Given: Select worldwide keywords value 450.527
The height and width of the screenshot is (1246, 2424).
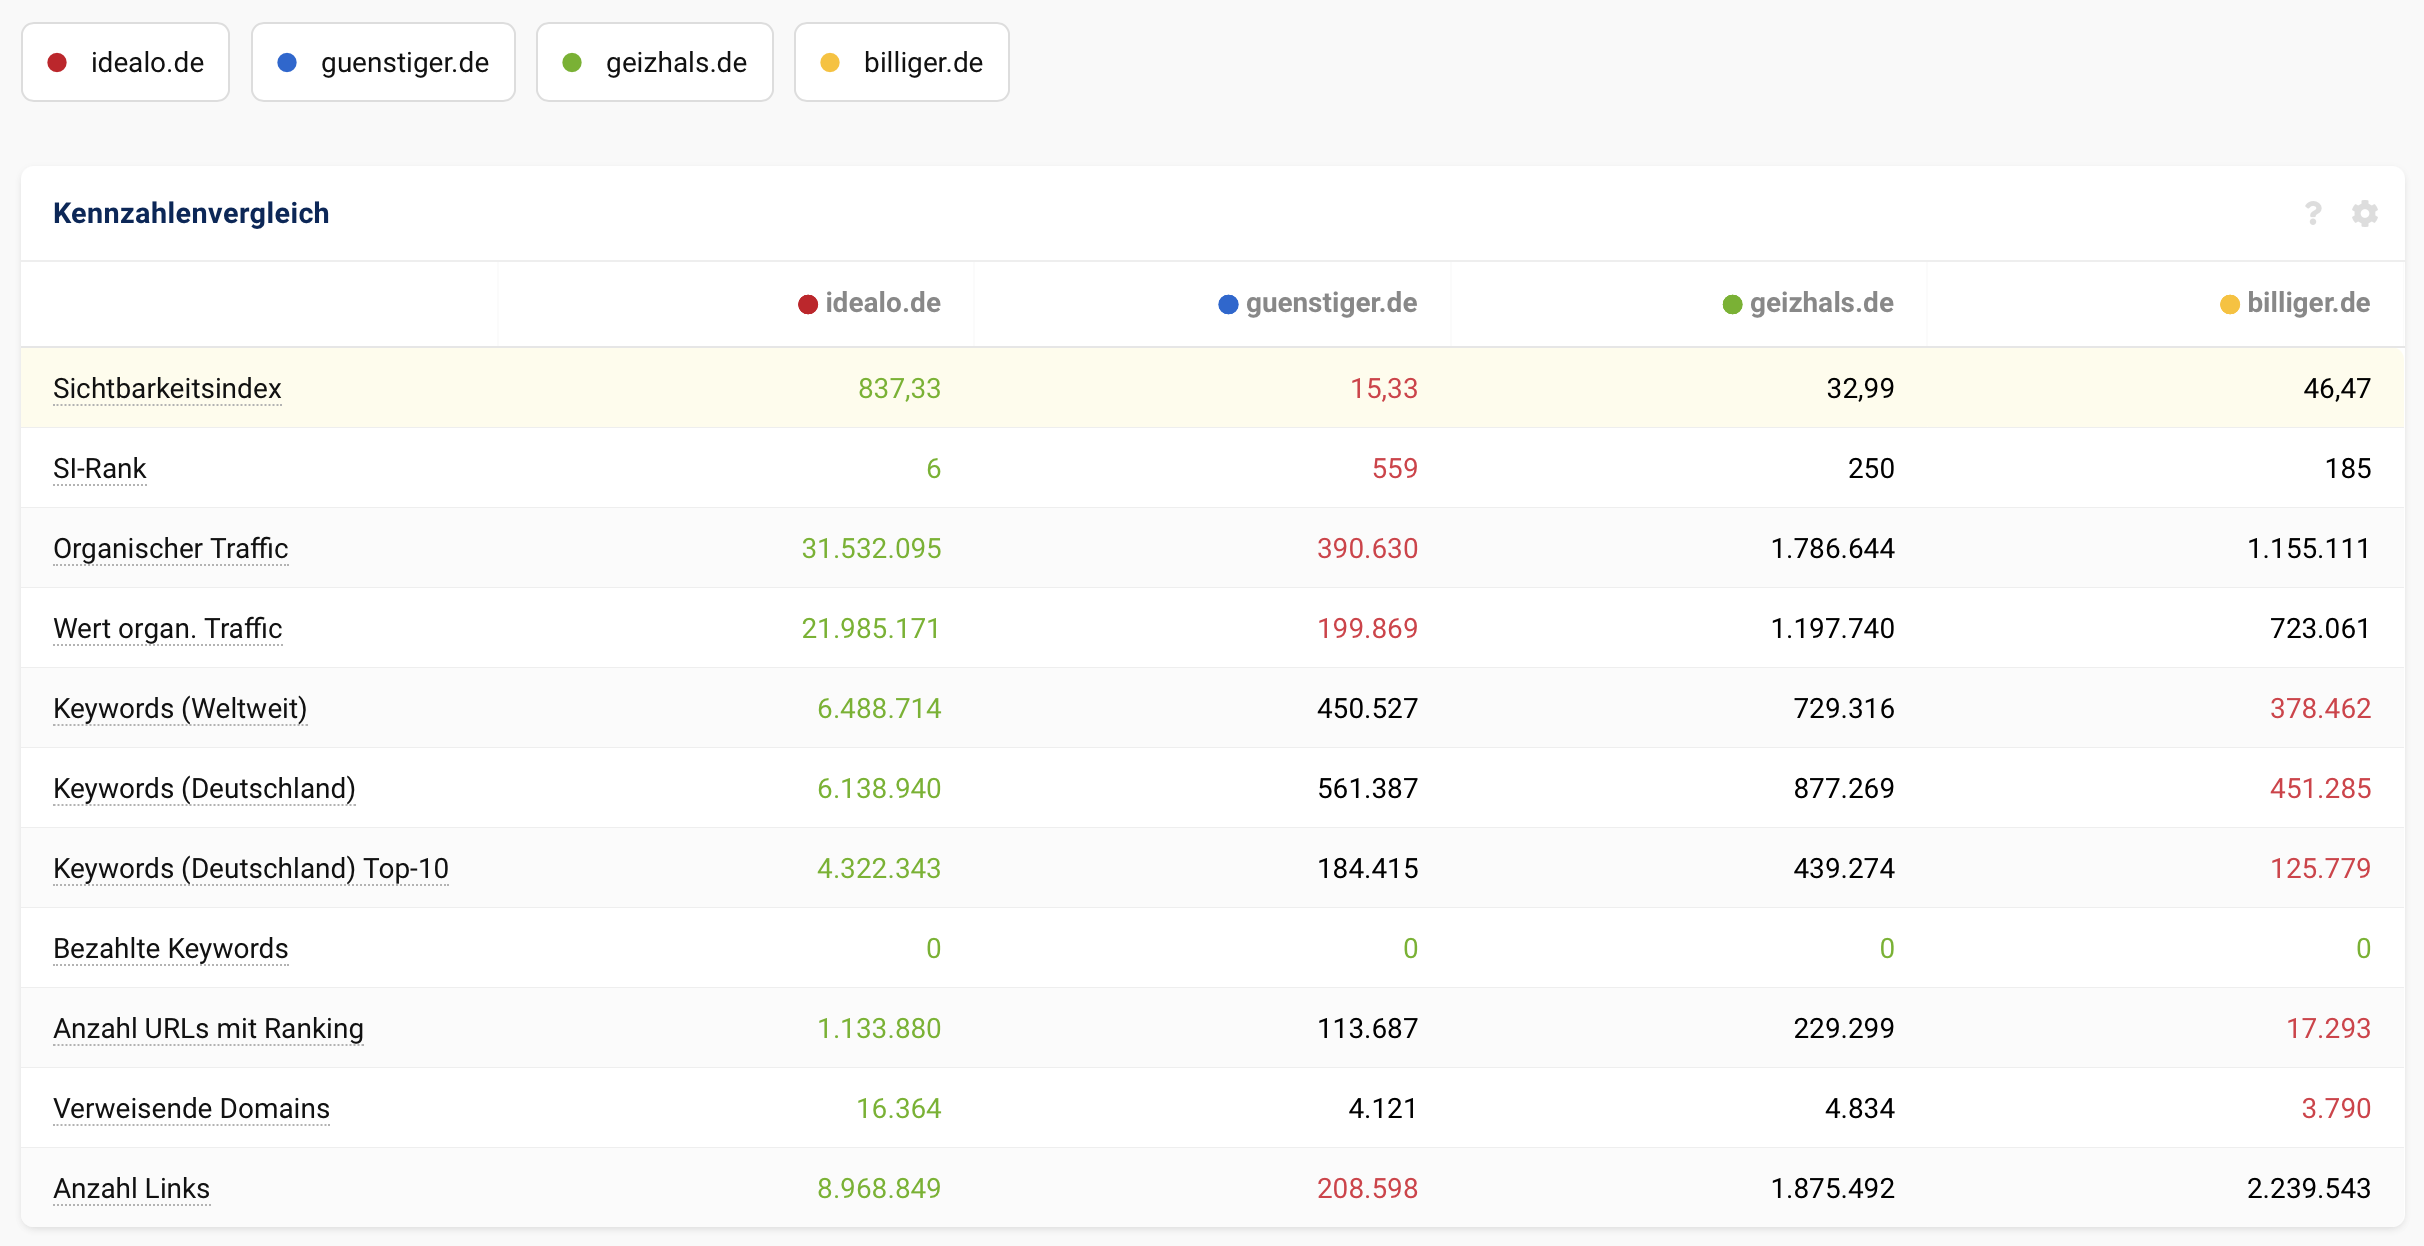Looking at the screenshot, I should 1367,708.
